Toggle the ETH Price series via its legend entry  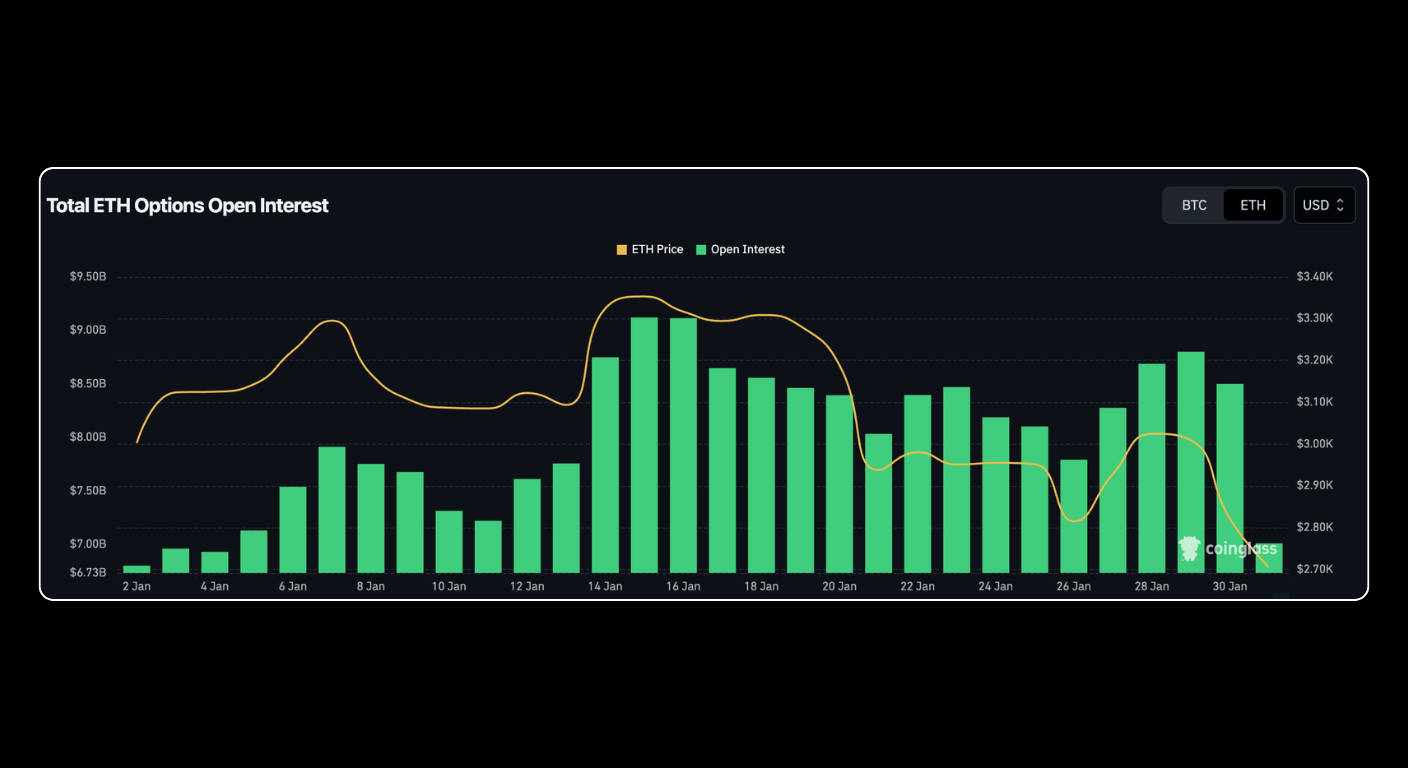pyautogui.click(x=650, y=249)
